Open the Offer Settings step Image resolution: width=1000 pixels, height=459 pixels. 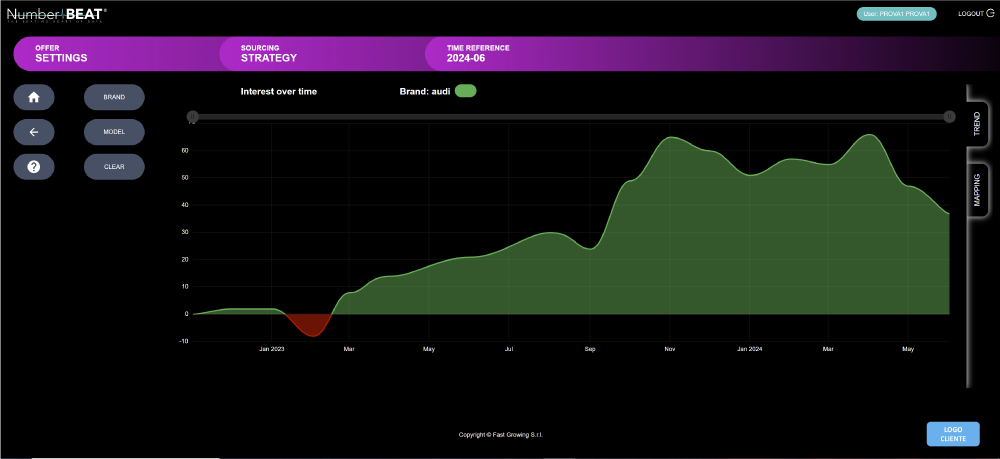point(115,54)
